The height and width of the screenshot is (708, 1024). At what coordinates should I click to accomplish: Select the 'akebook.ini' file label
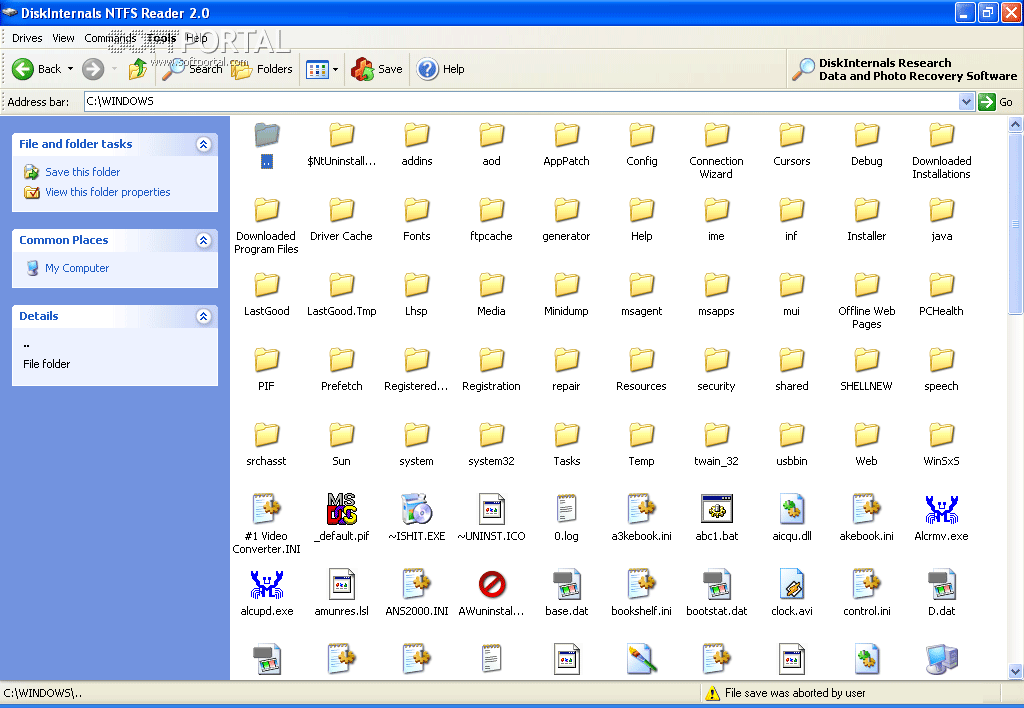coord(867,536)
